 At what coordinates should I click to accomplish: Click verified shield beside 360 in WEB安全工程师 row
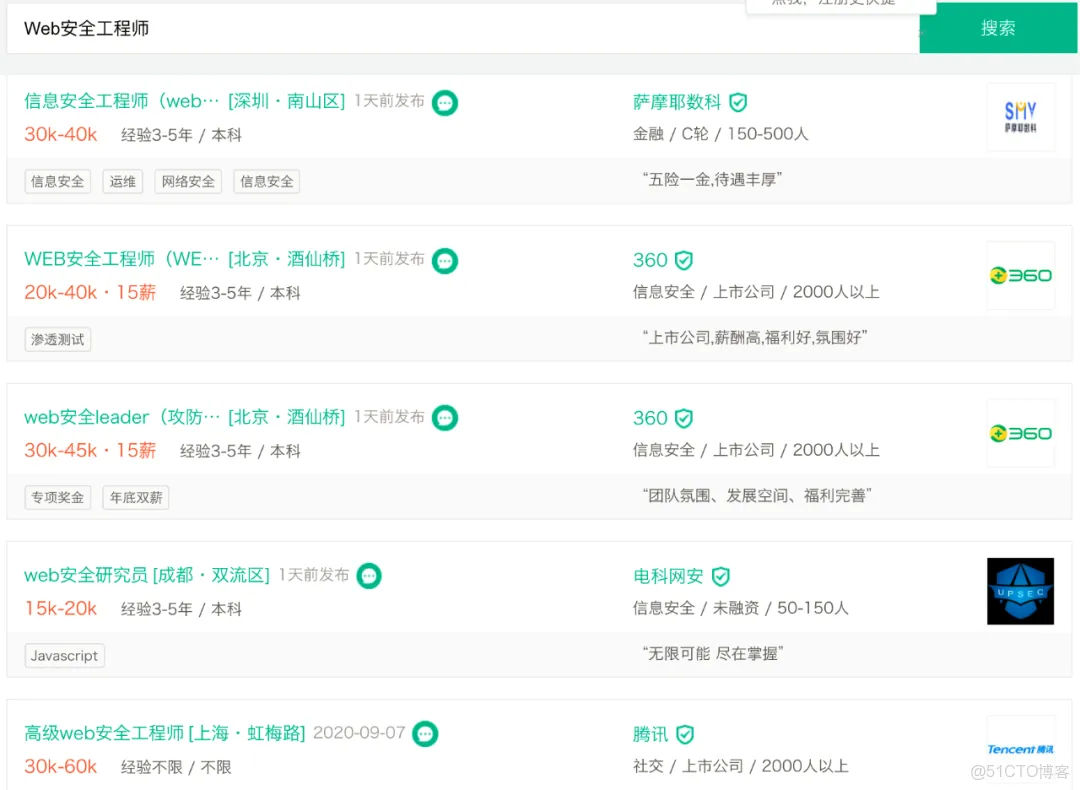tap(683, 260)
